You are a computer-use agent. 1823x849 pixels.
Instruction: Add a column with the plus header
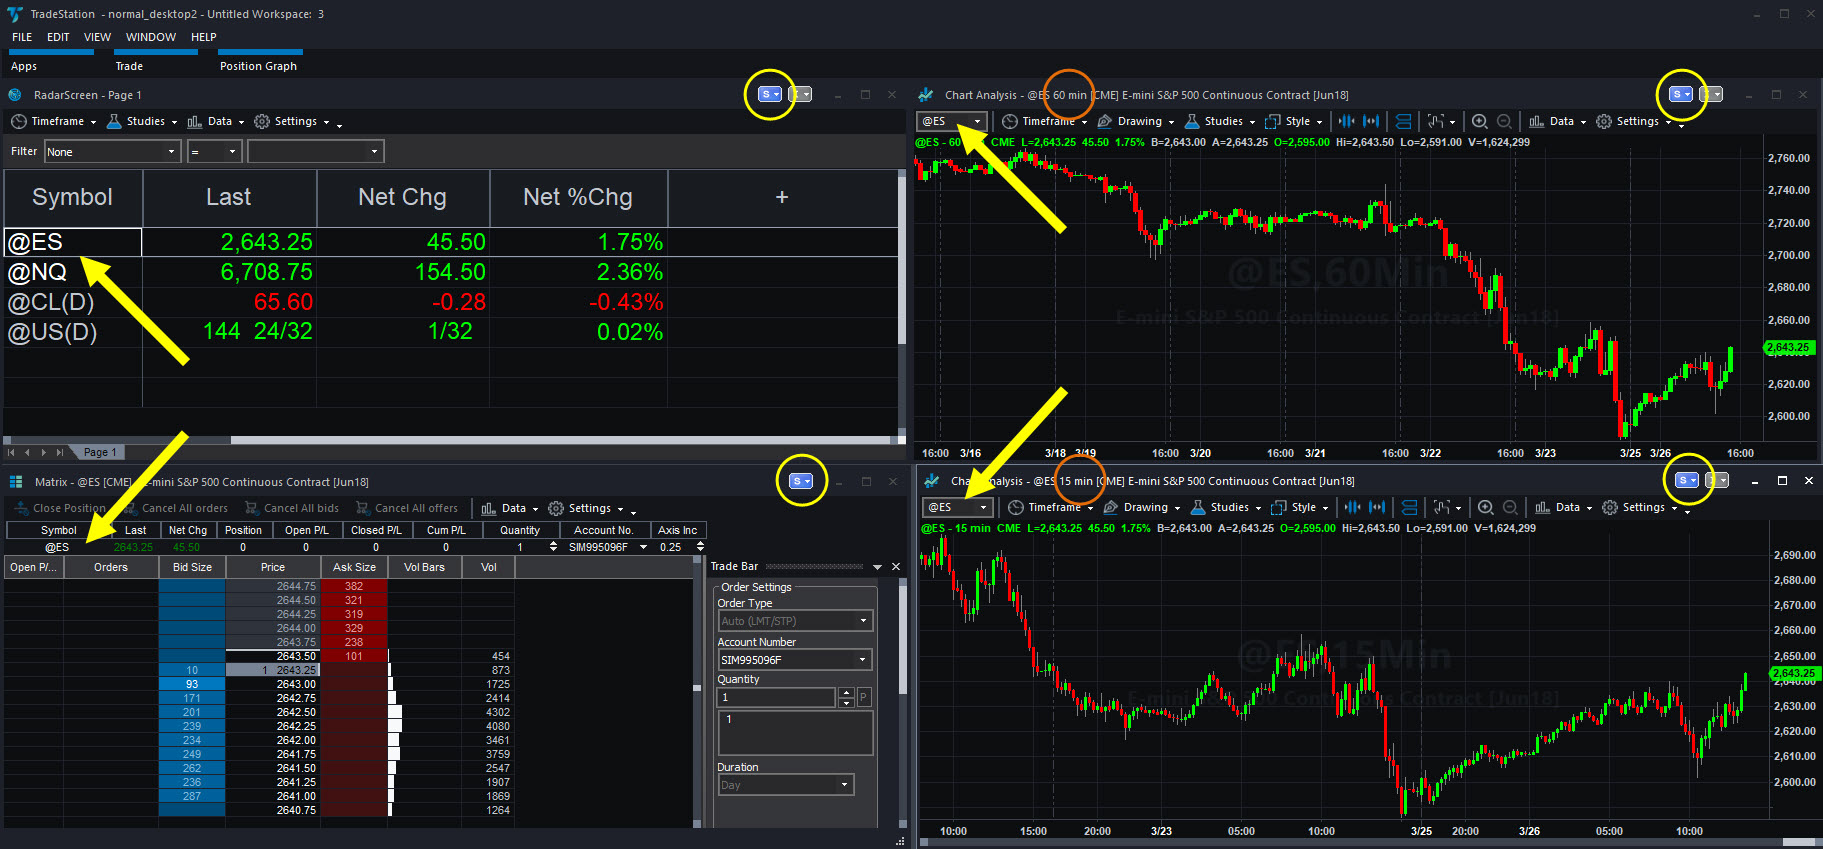point(782,197)
